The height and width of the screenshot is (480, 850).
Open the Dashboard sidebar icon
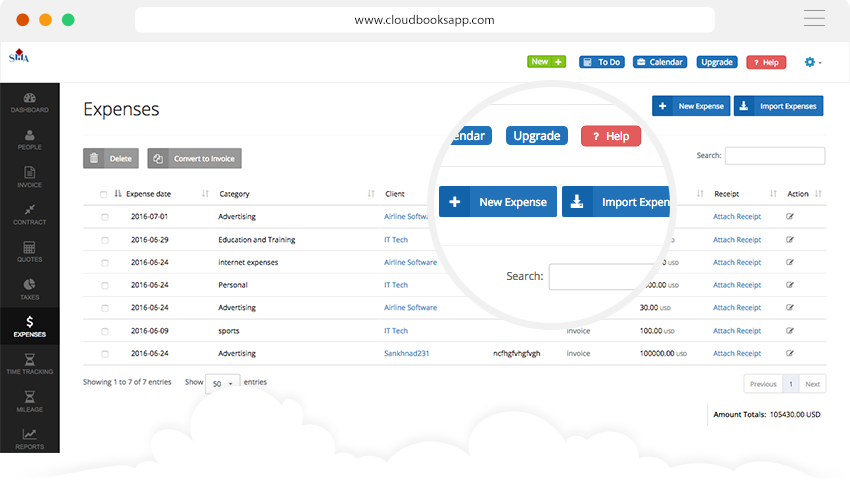[x=29, y=102]
